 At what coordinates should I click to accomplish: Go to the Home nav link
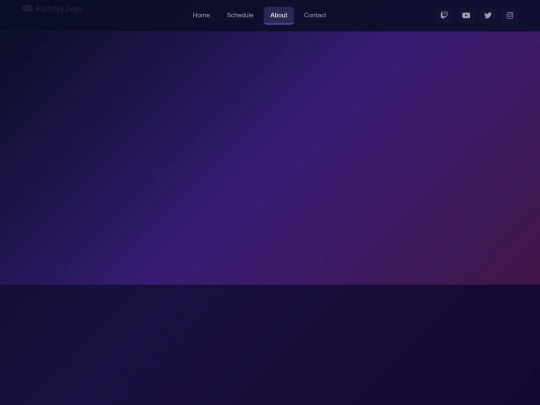pos(201,15)
